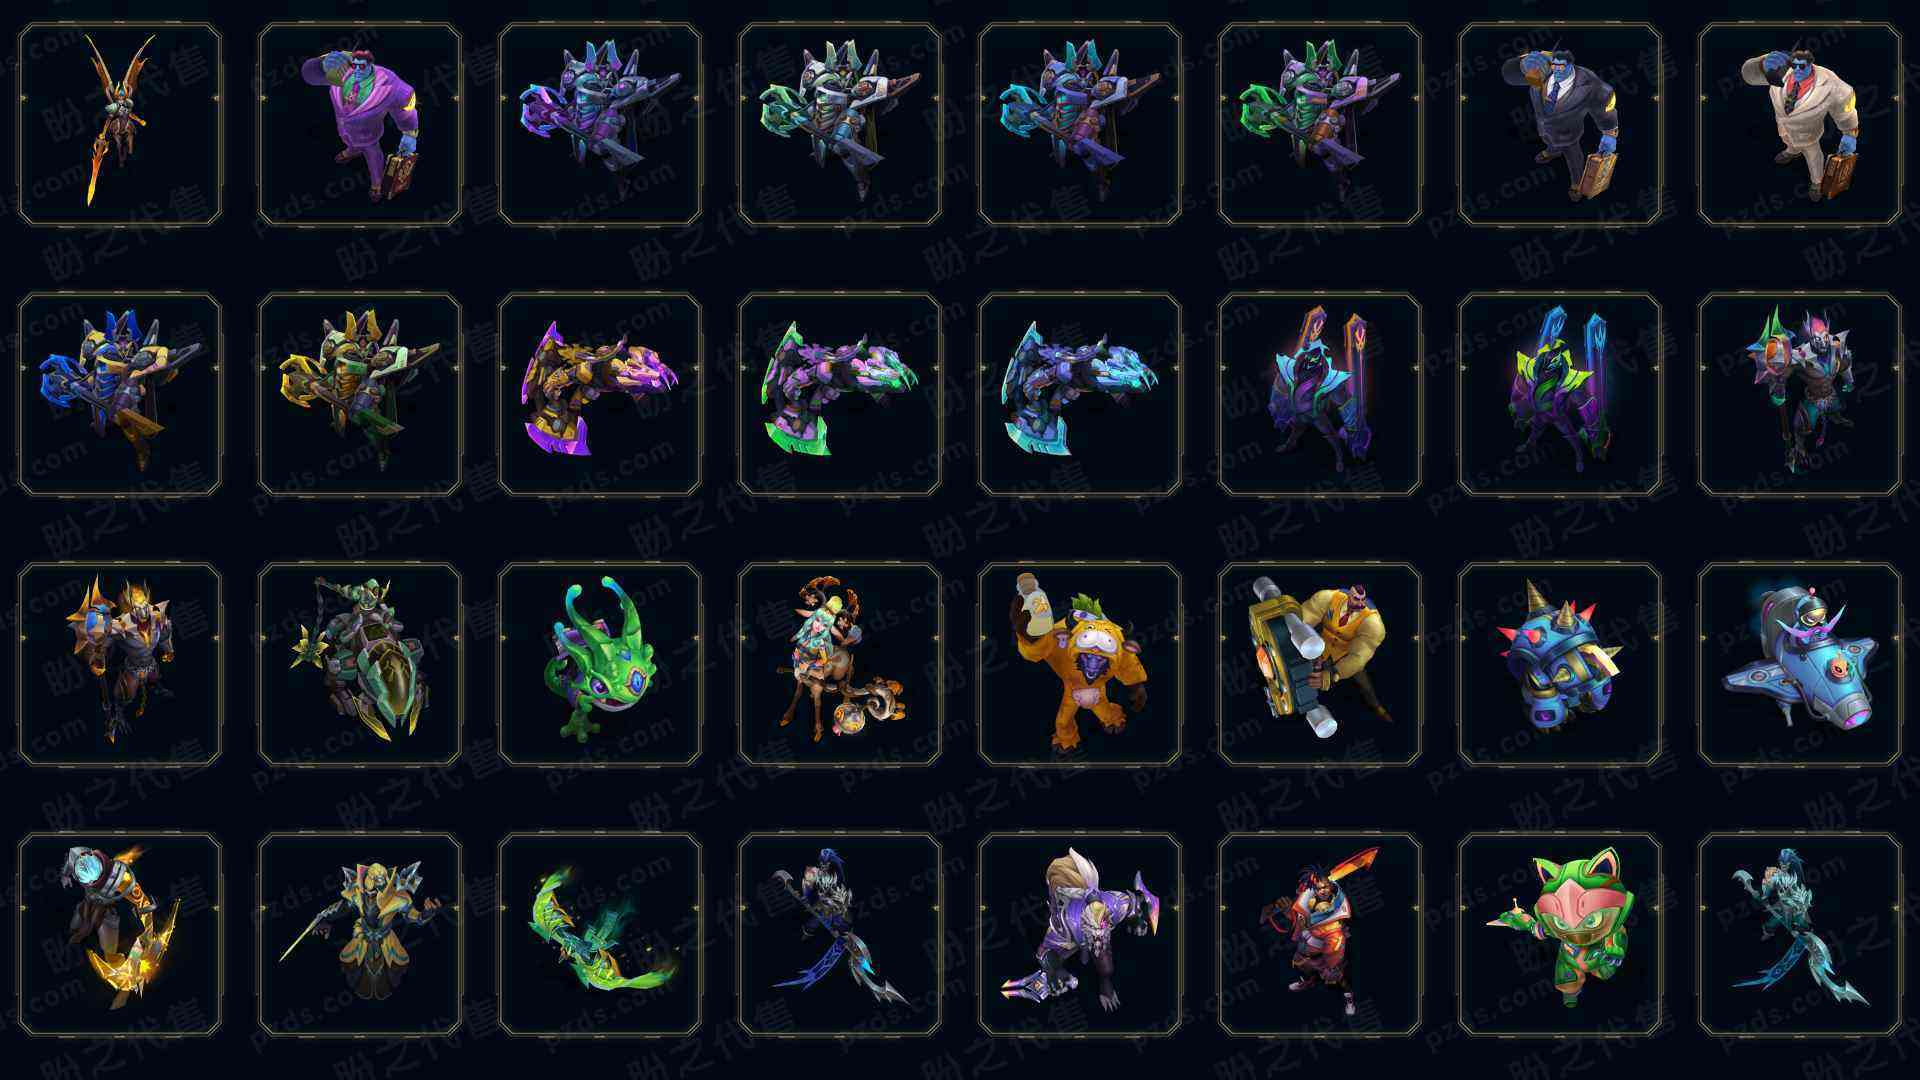Select the icy teal scythe warrior tile
1920x1080 pixels.
click(1800, 934)
